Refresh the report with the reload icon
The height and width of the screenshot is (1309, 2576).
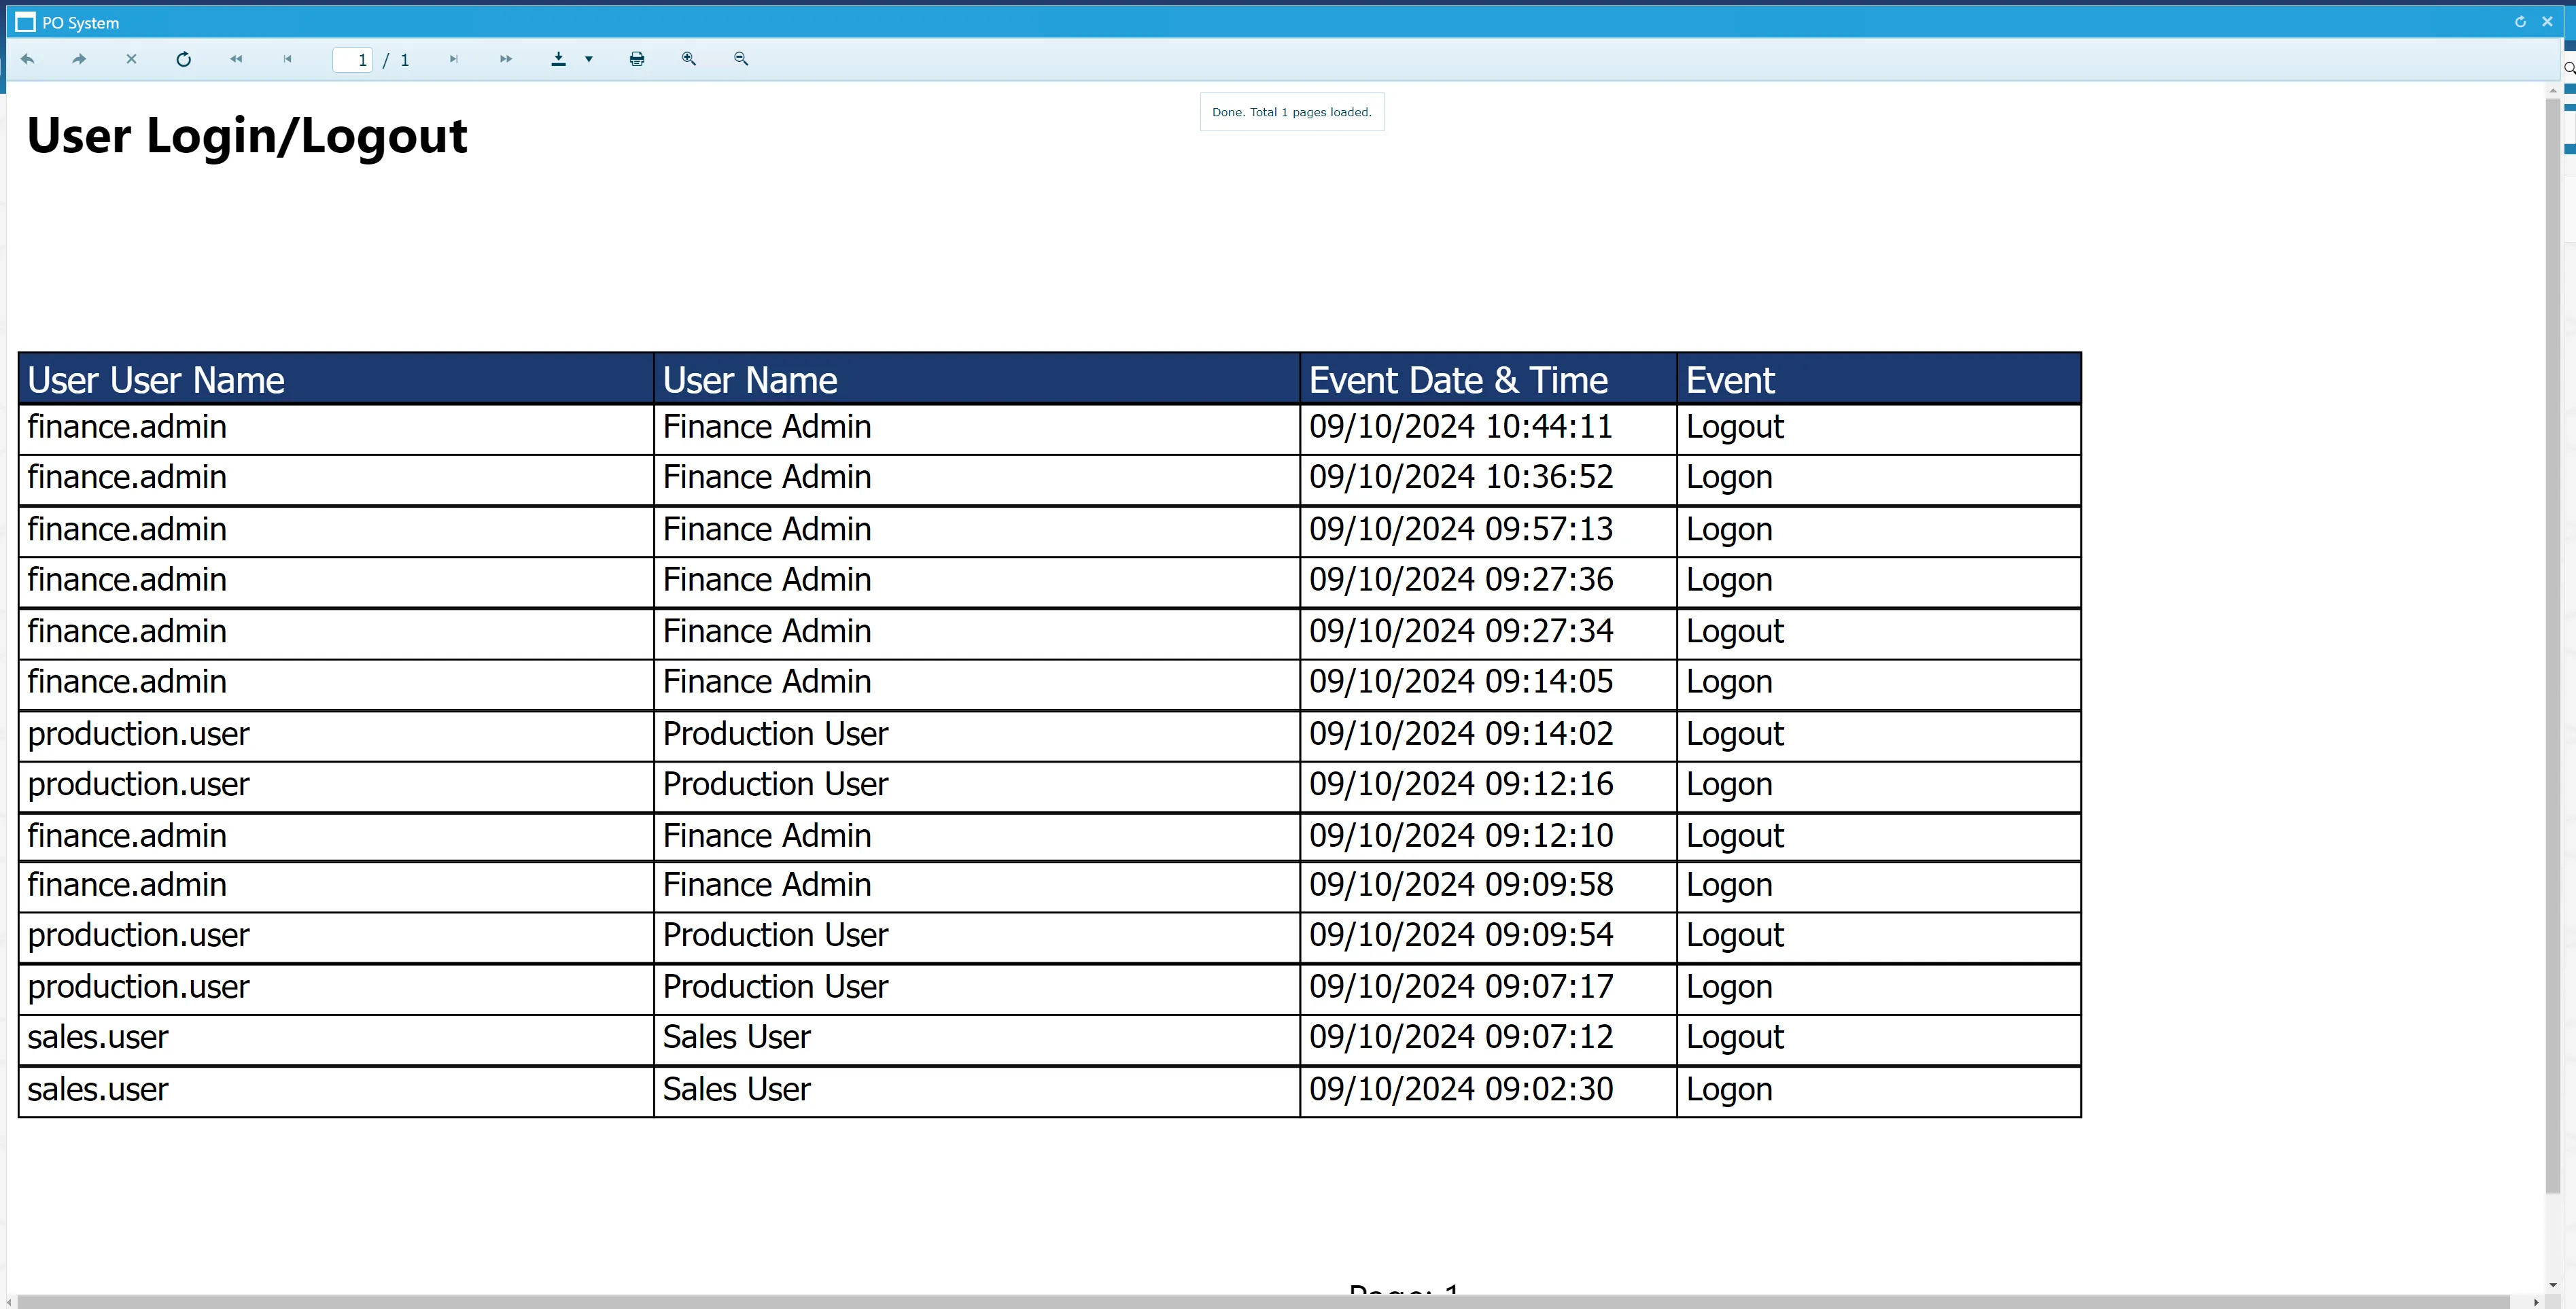tap(183, 59)
